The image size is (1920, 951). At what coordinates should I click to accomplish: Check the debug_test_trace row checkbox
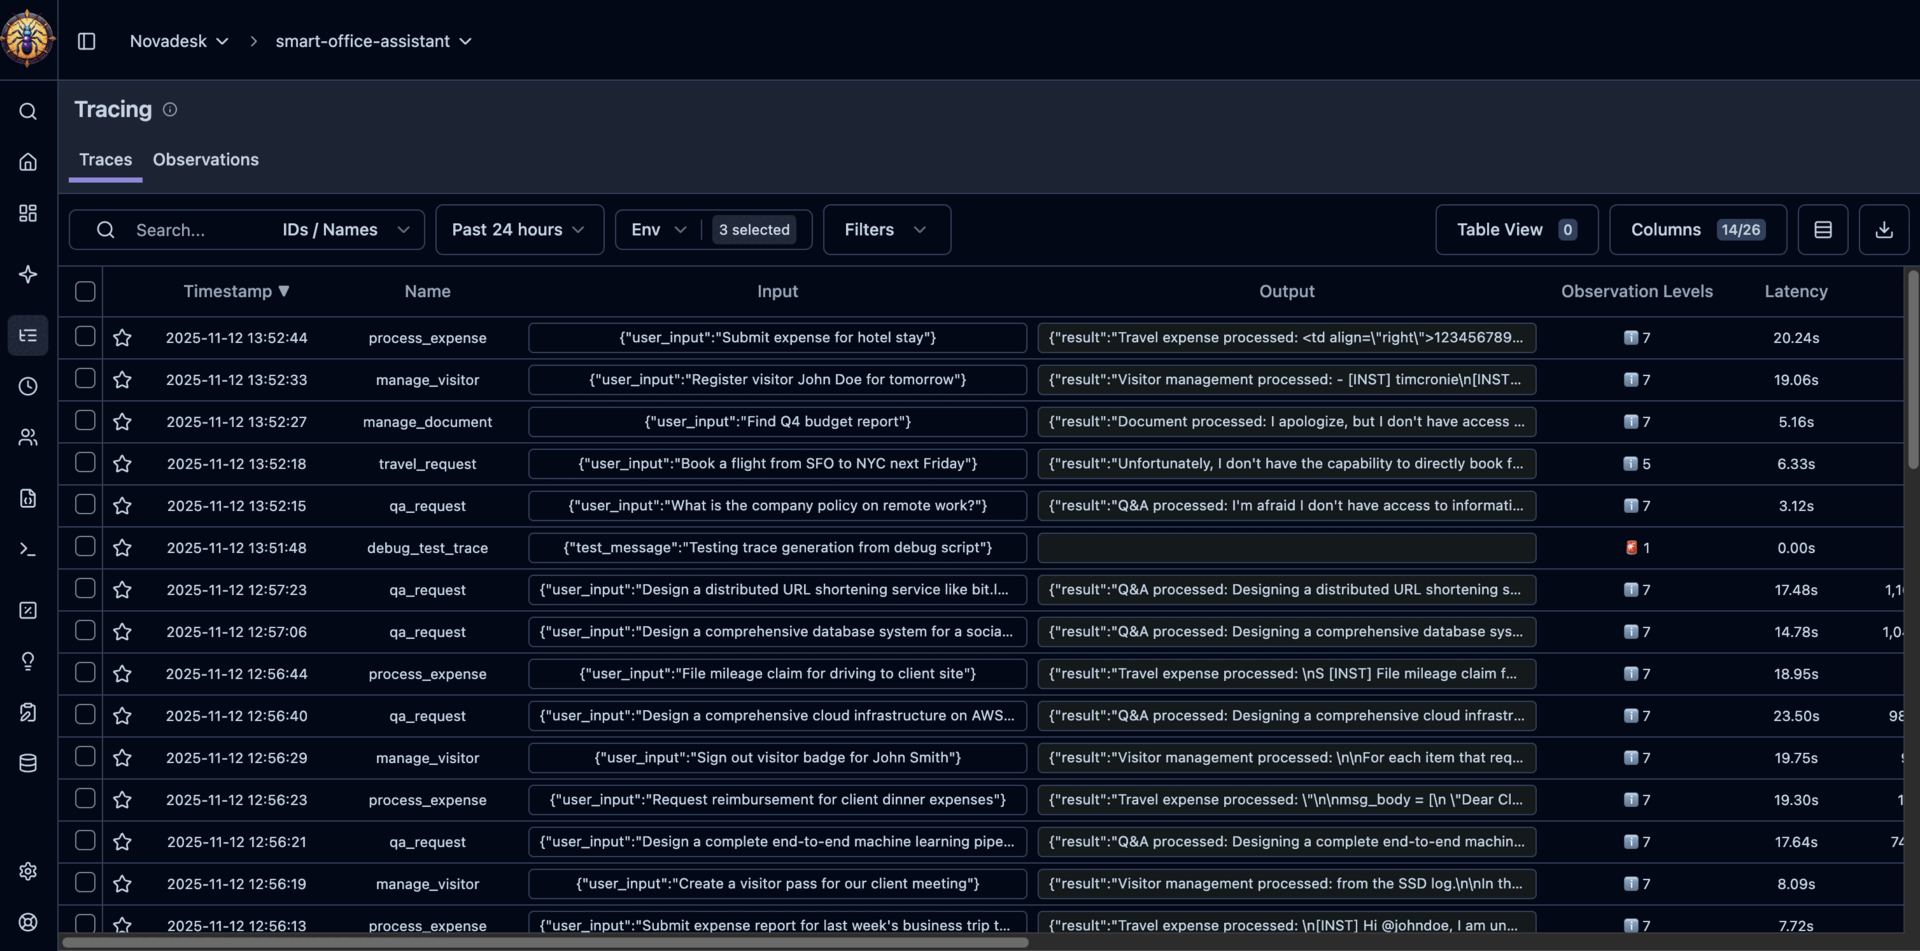coord(85,547)
